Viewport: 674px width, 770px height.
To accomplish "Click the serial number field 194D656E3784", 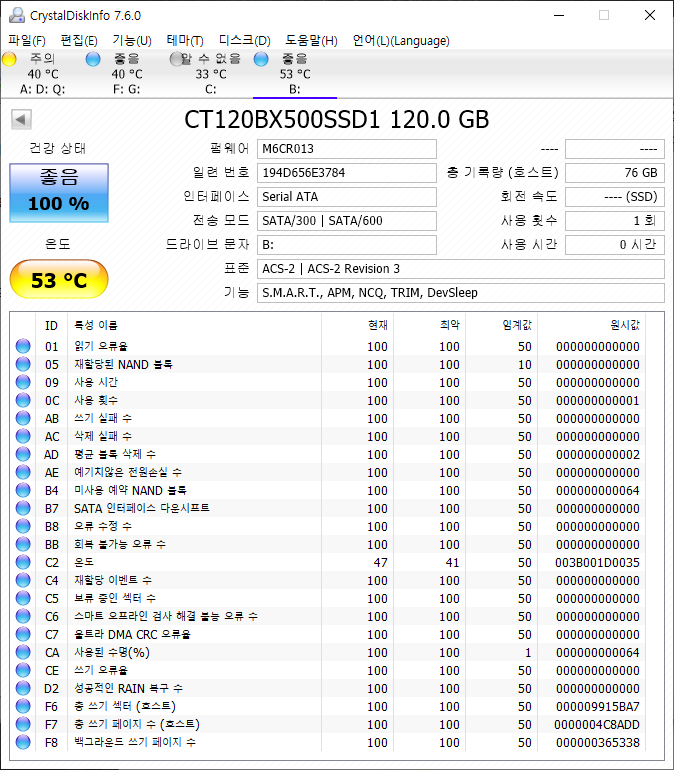I will click(x=347, y=173).
